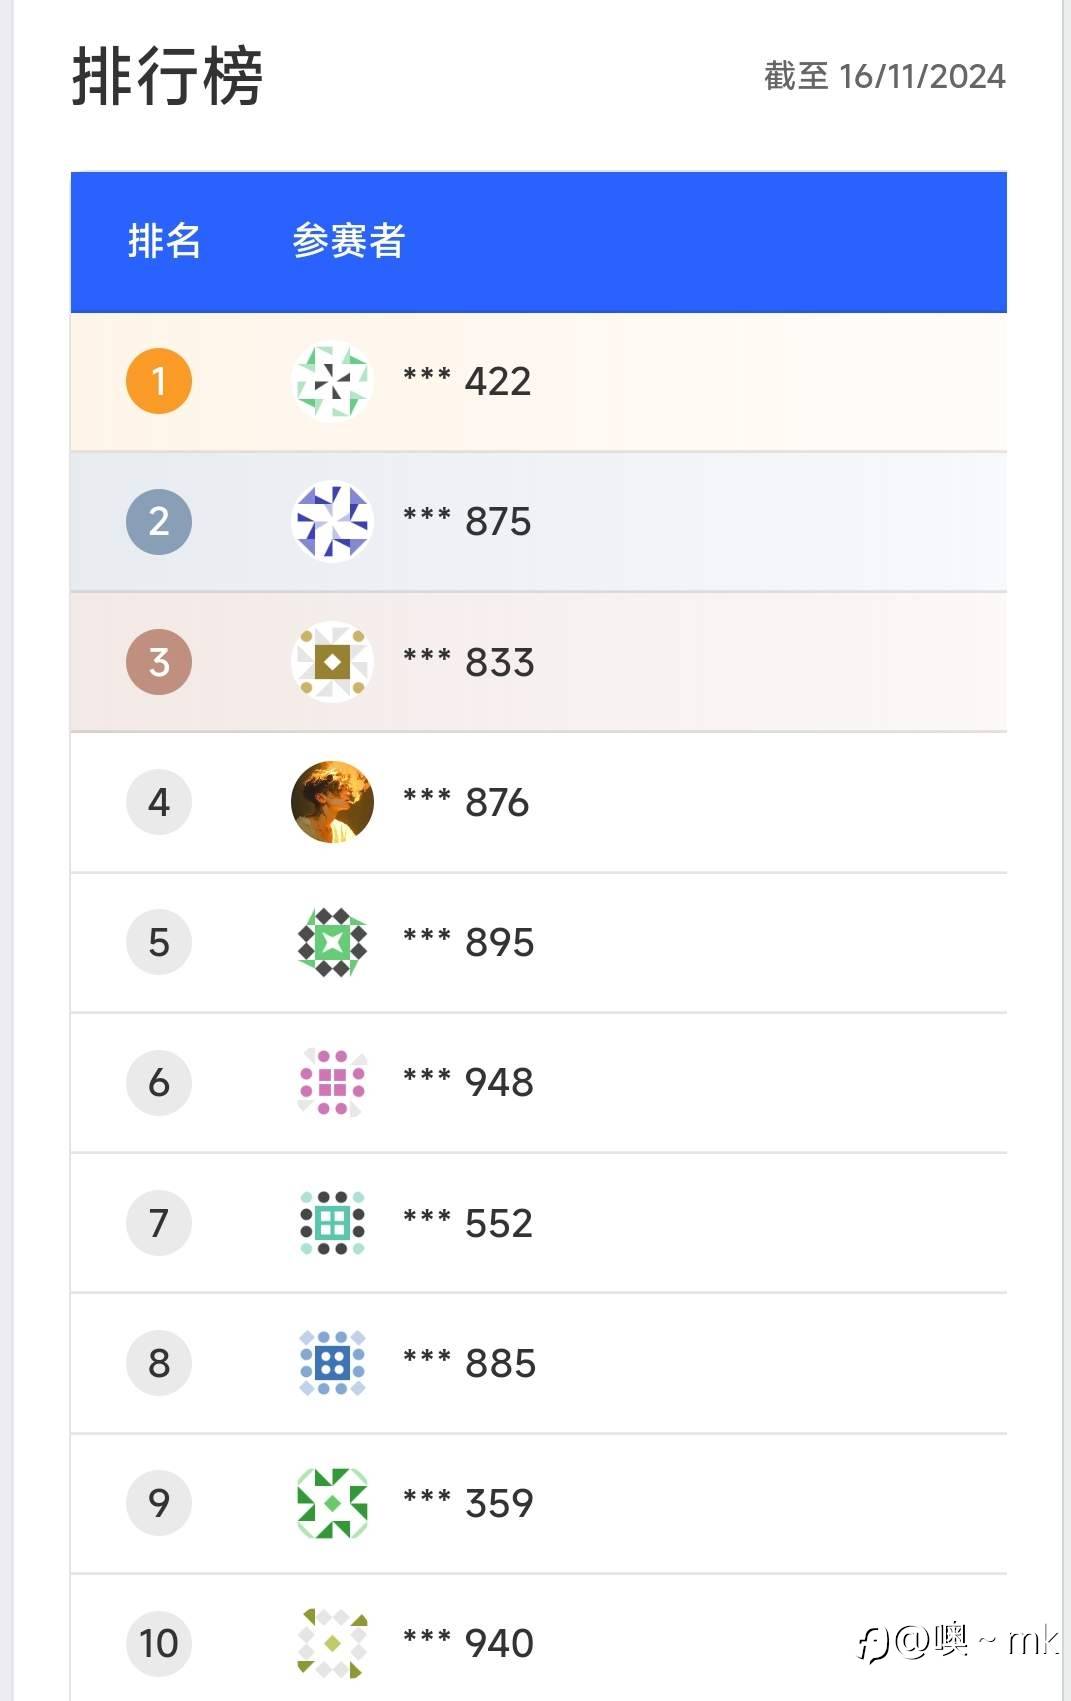Image resolution: width=1071 pixels, height=1701 pixels.
Task: Click the teal grid avatar for *** 552
Action: (x=332, y=1222)
